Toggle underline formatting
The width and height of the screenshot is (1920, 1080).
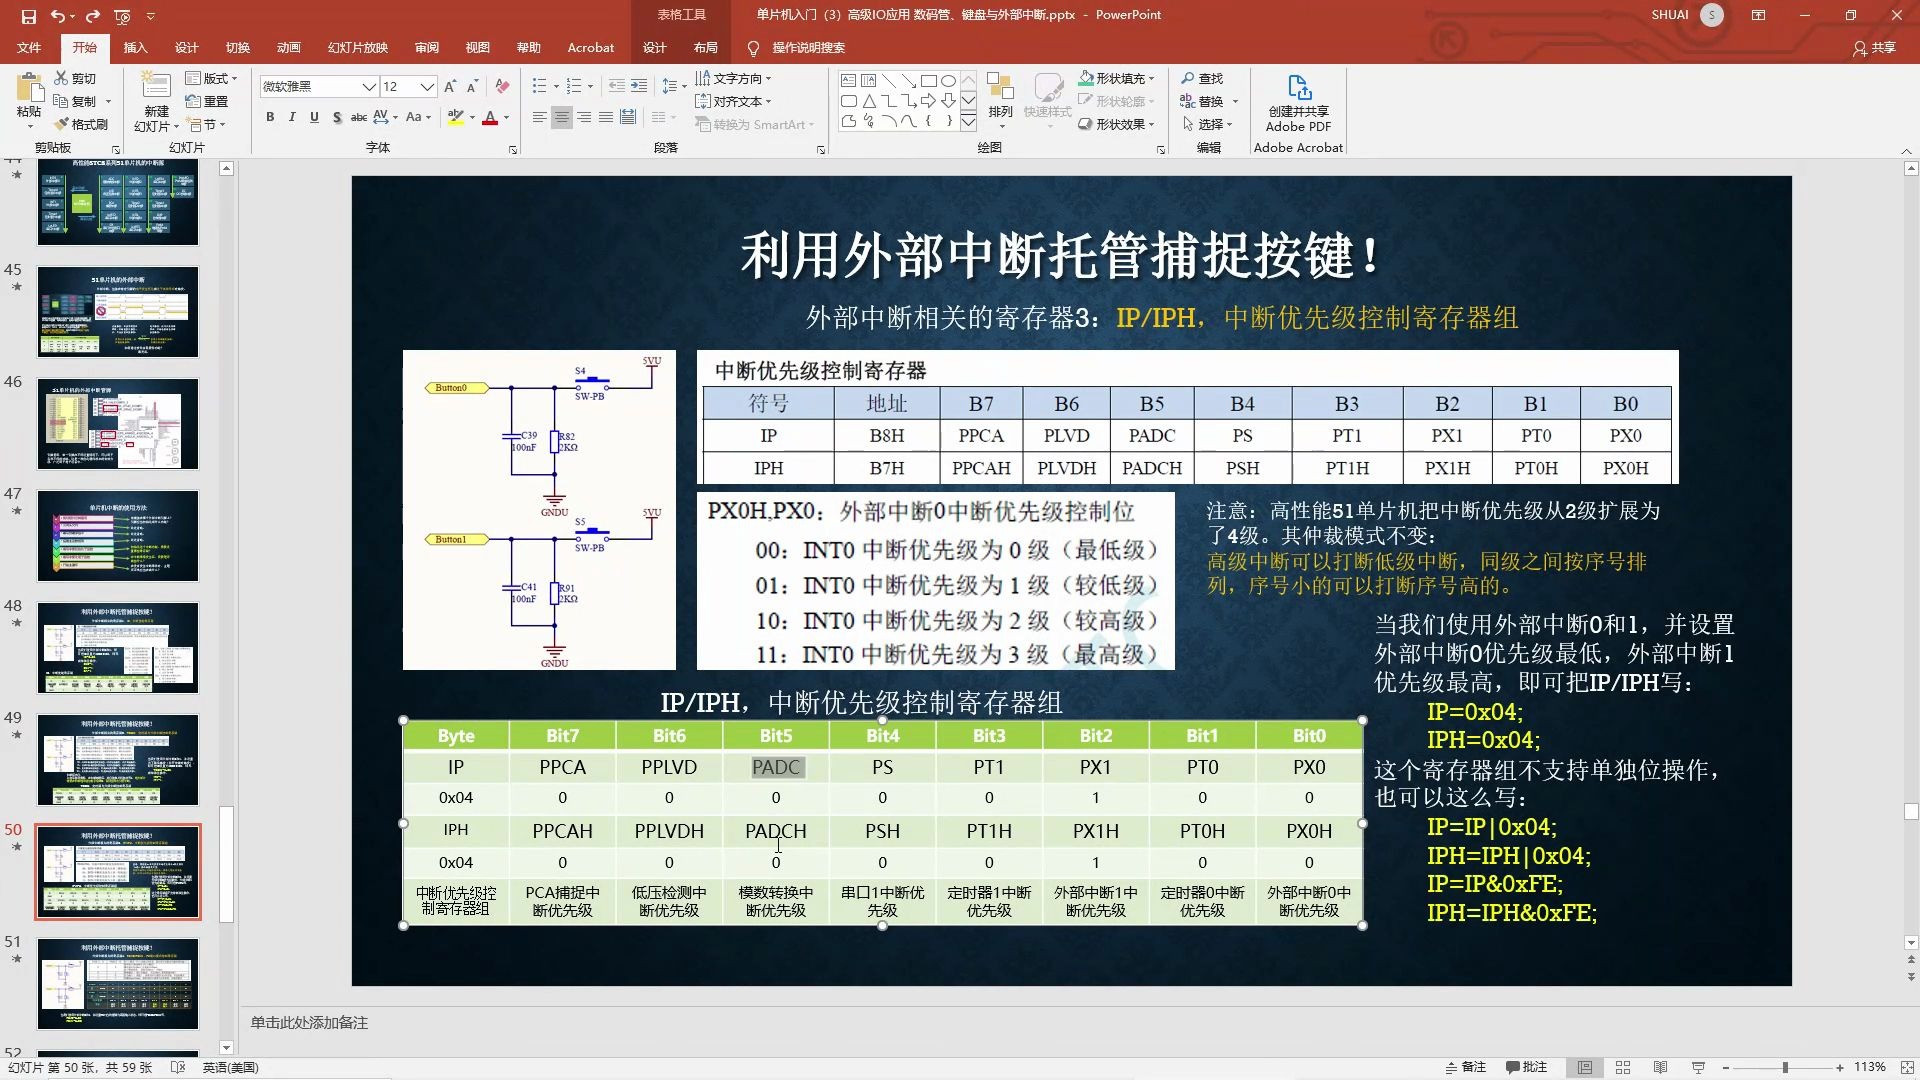click(x=313, y=117)
